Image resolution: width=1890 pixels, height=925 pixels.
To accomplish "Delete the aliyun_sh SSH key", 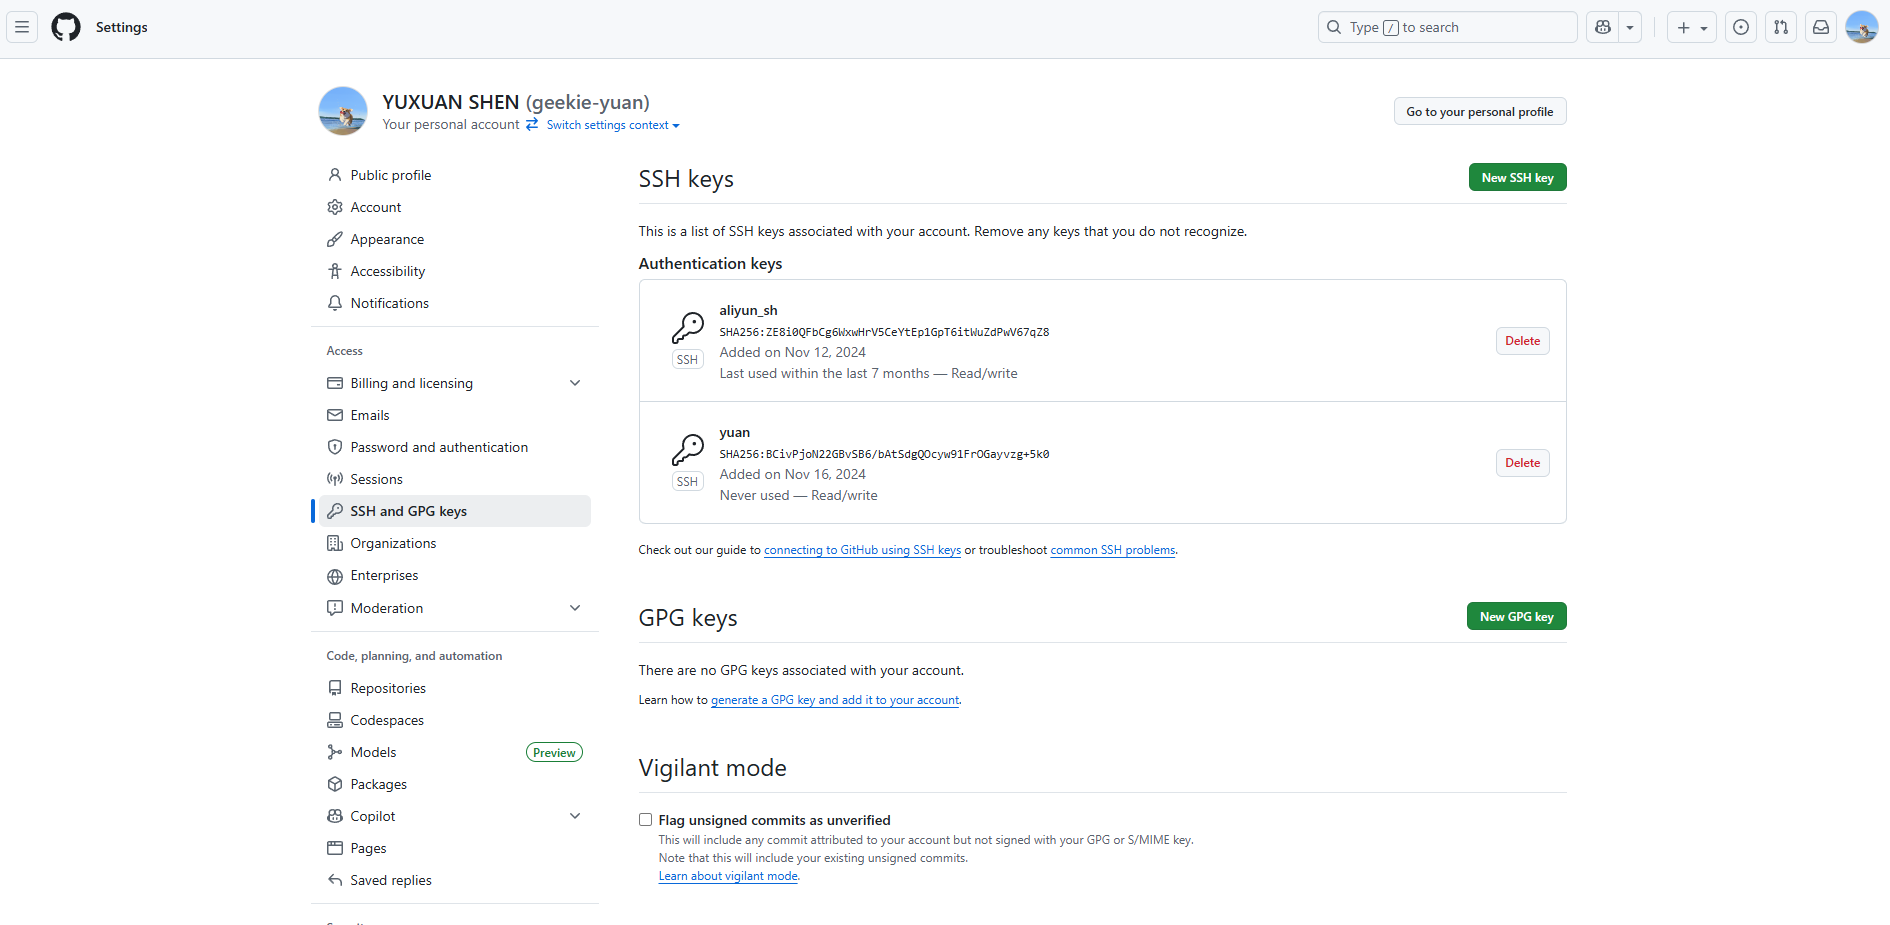I will click(1522, 341).
